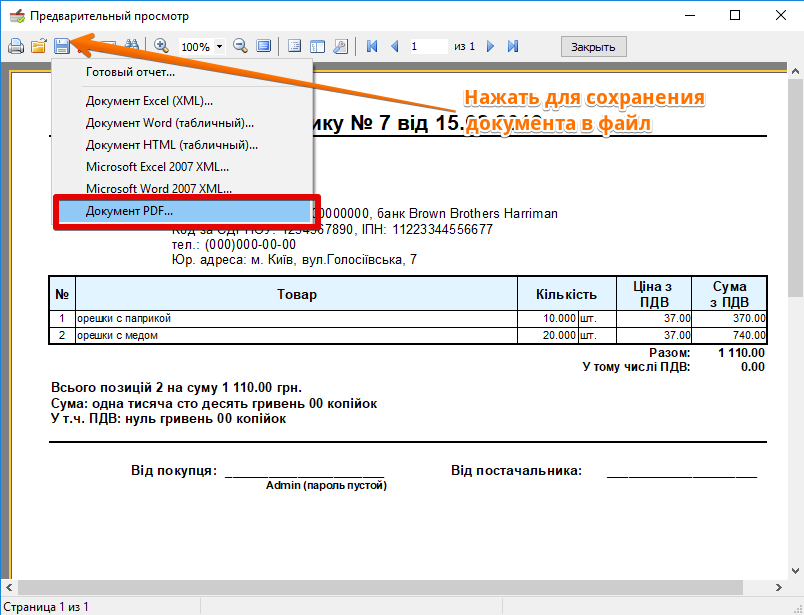The height and width of the screenshot is (615, 804).
Task: Toggle thumbnails panel icon
Action: coord(317,46)
